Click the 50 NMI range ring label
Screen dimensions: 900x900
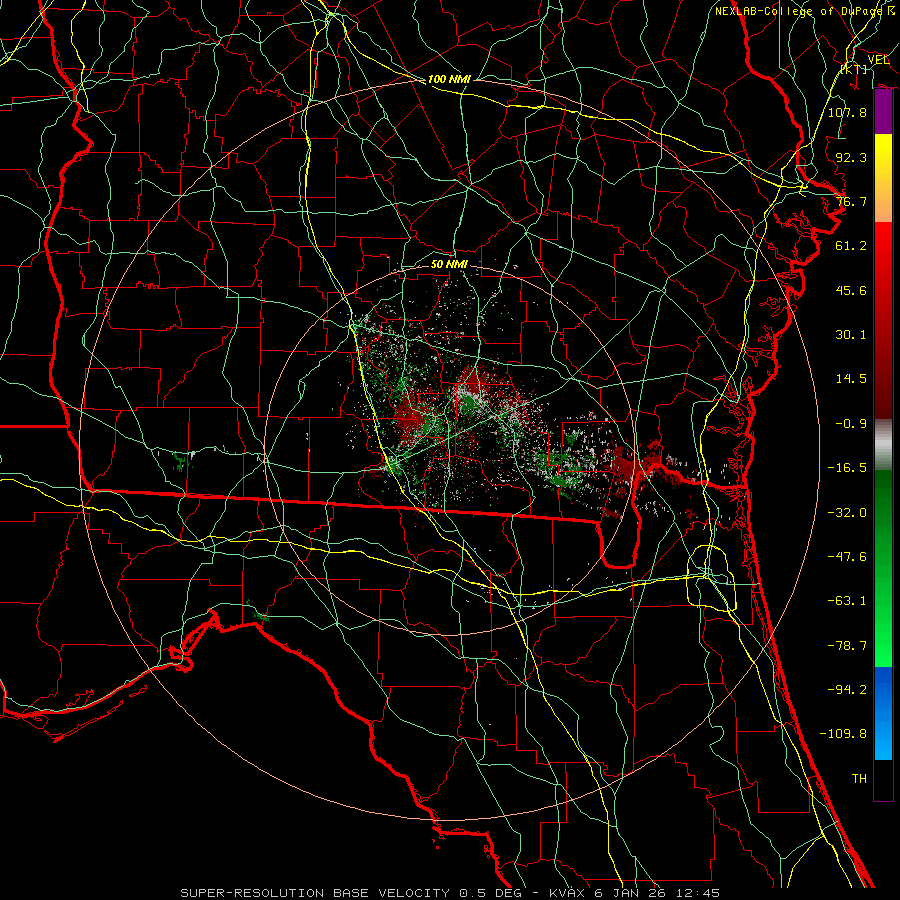(449, 264)
